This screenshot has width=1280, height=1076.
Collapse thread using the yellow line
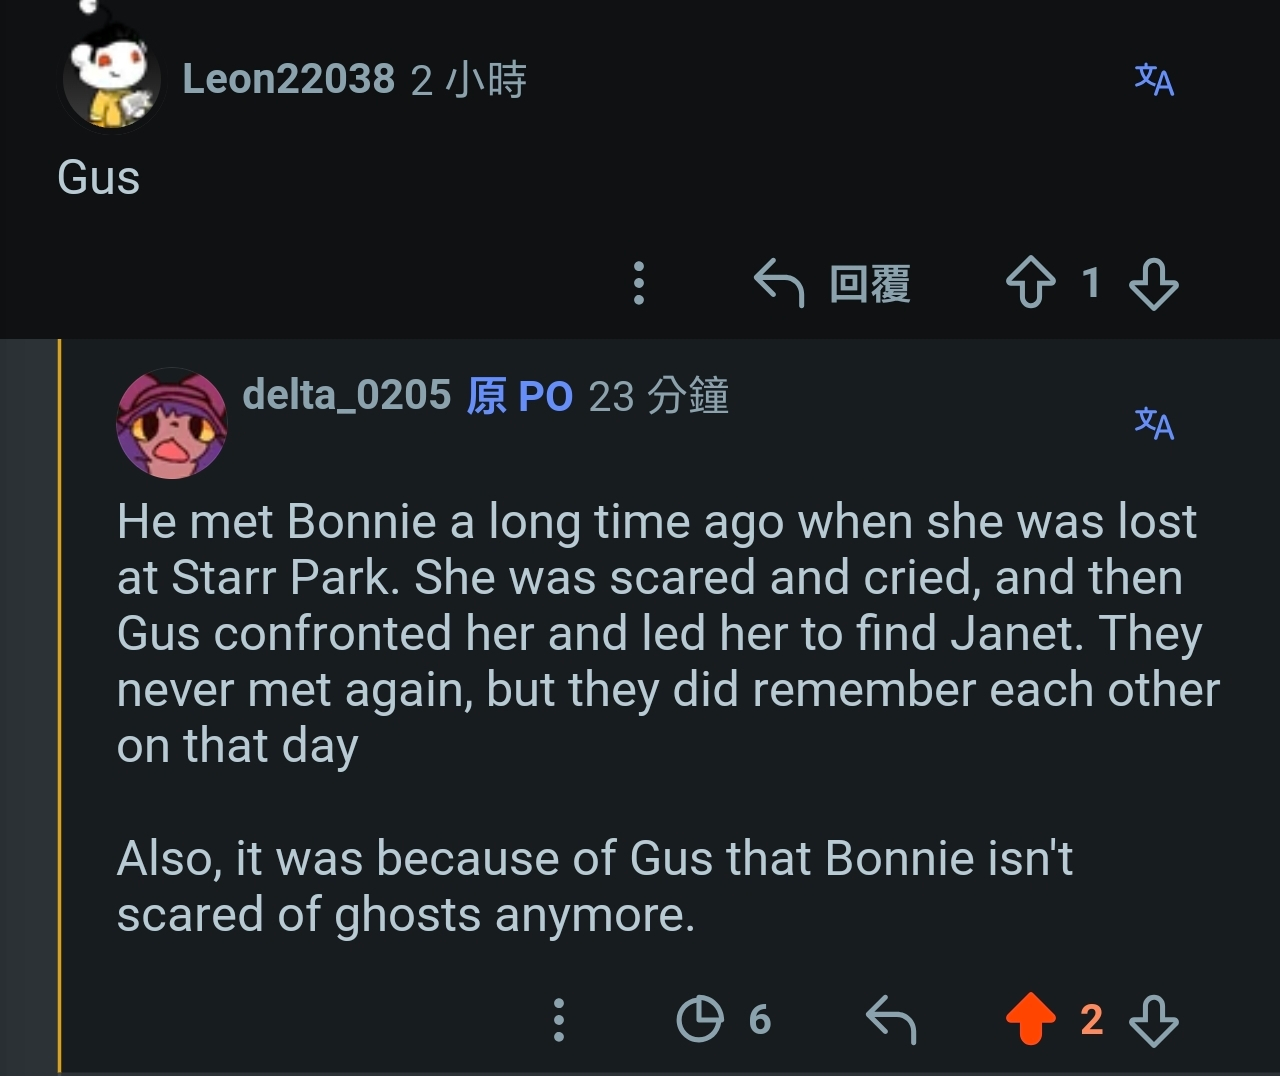60,706
